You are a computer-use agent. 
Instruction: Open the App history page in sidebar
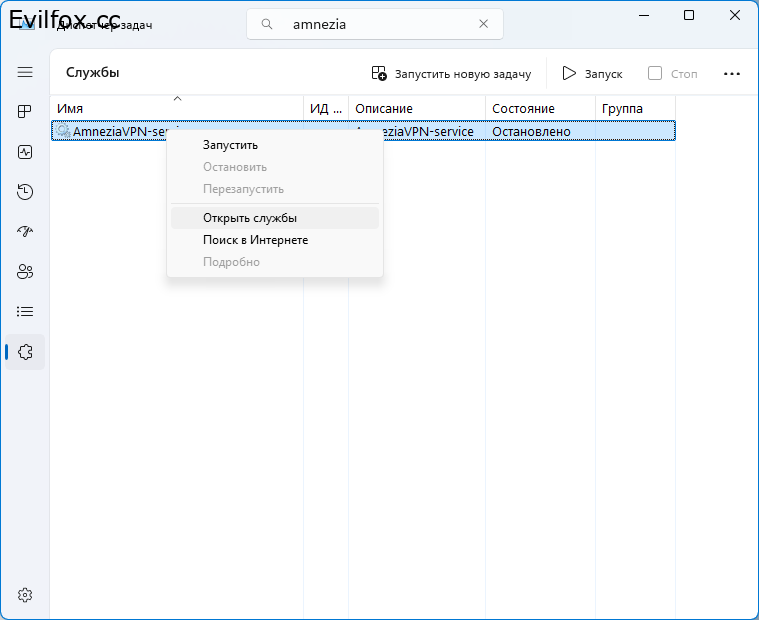pos(25,192)
